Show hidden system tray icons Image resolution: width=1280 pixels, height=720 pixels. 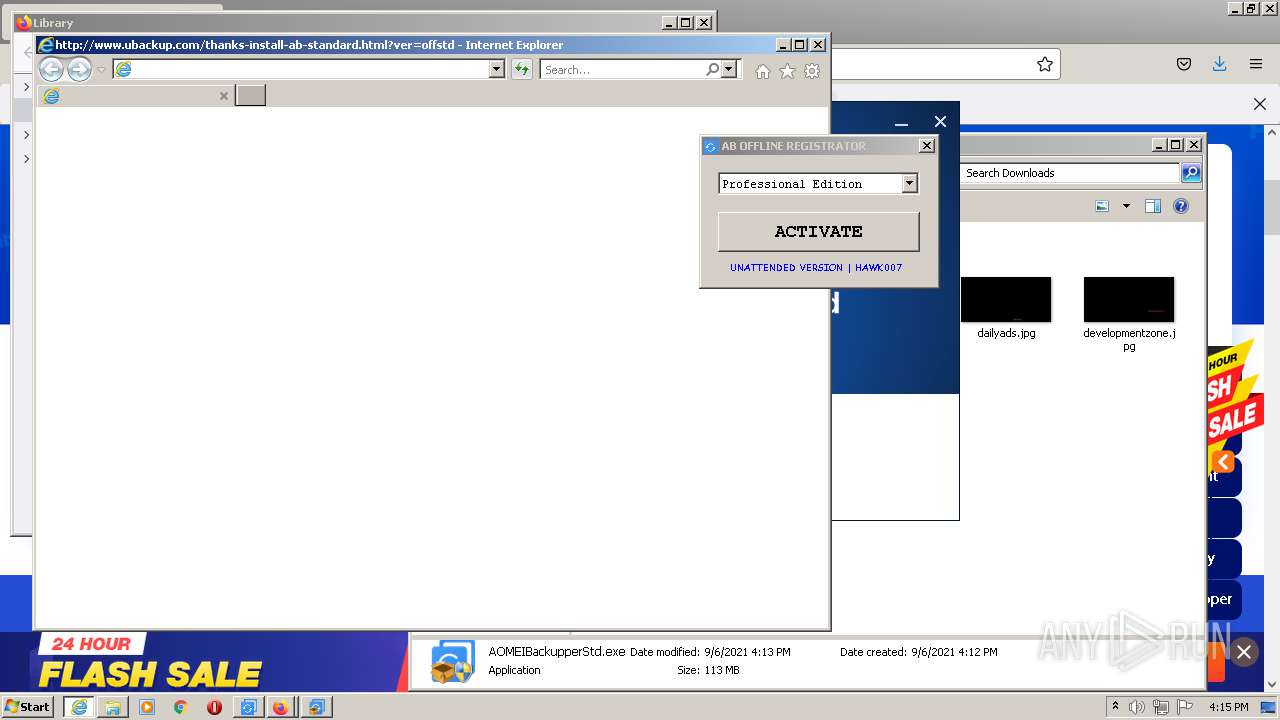(x=1115, y=706)
